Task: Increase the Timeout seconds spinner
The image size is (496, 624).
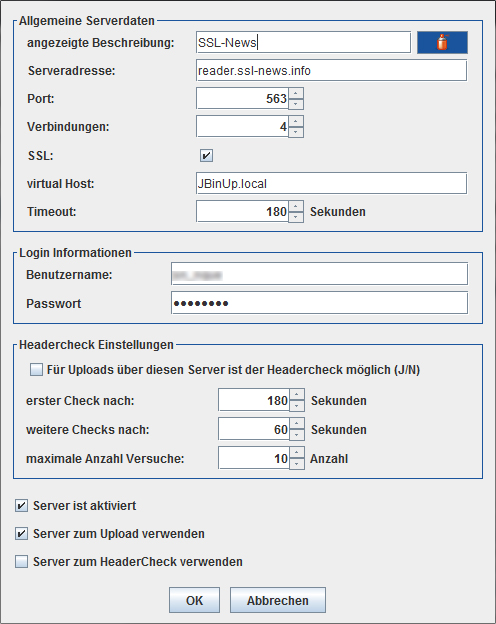Action: pyautogui.click(x=296, y=206)
